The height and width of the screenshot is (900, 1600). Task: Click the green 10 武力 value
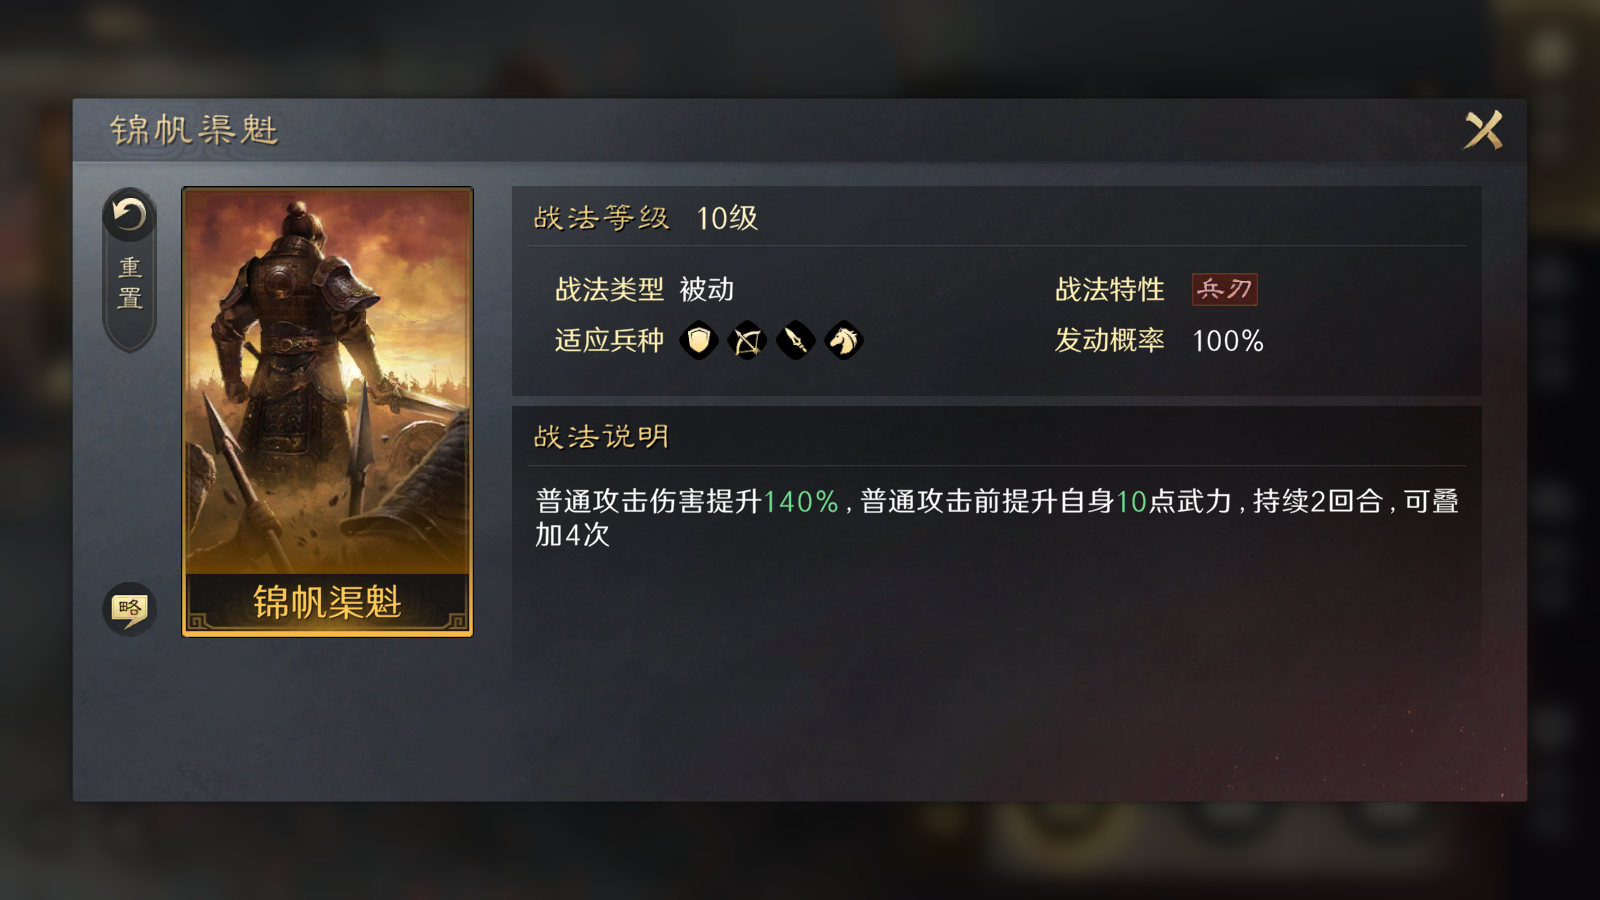click(x=1131, y=501)
